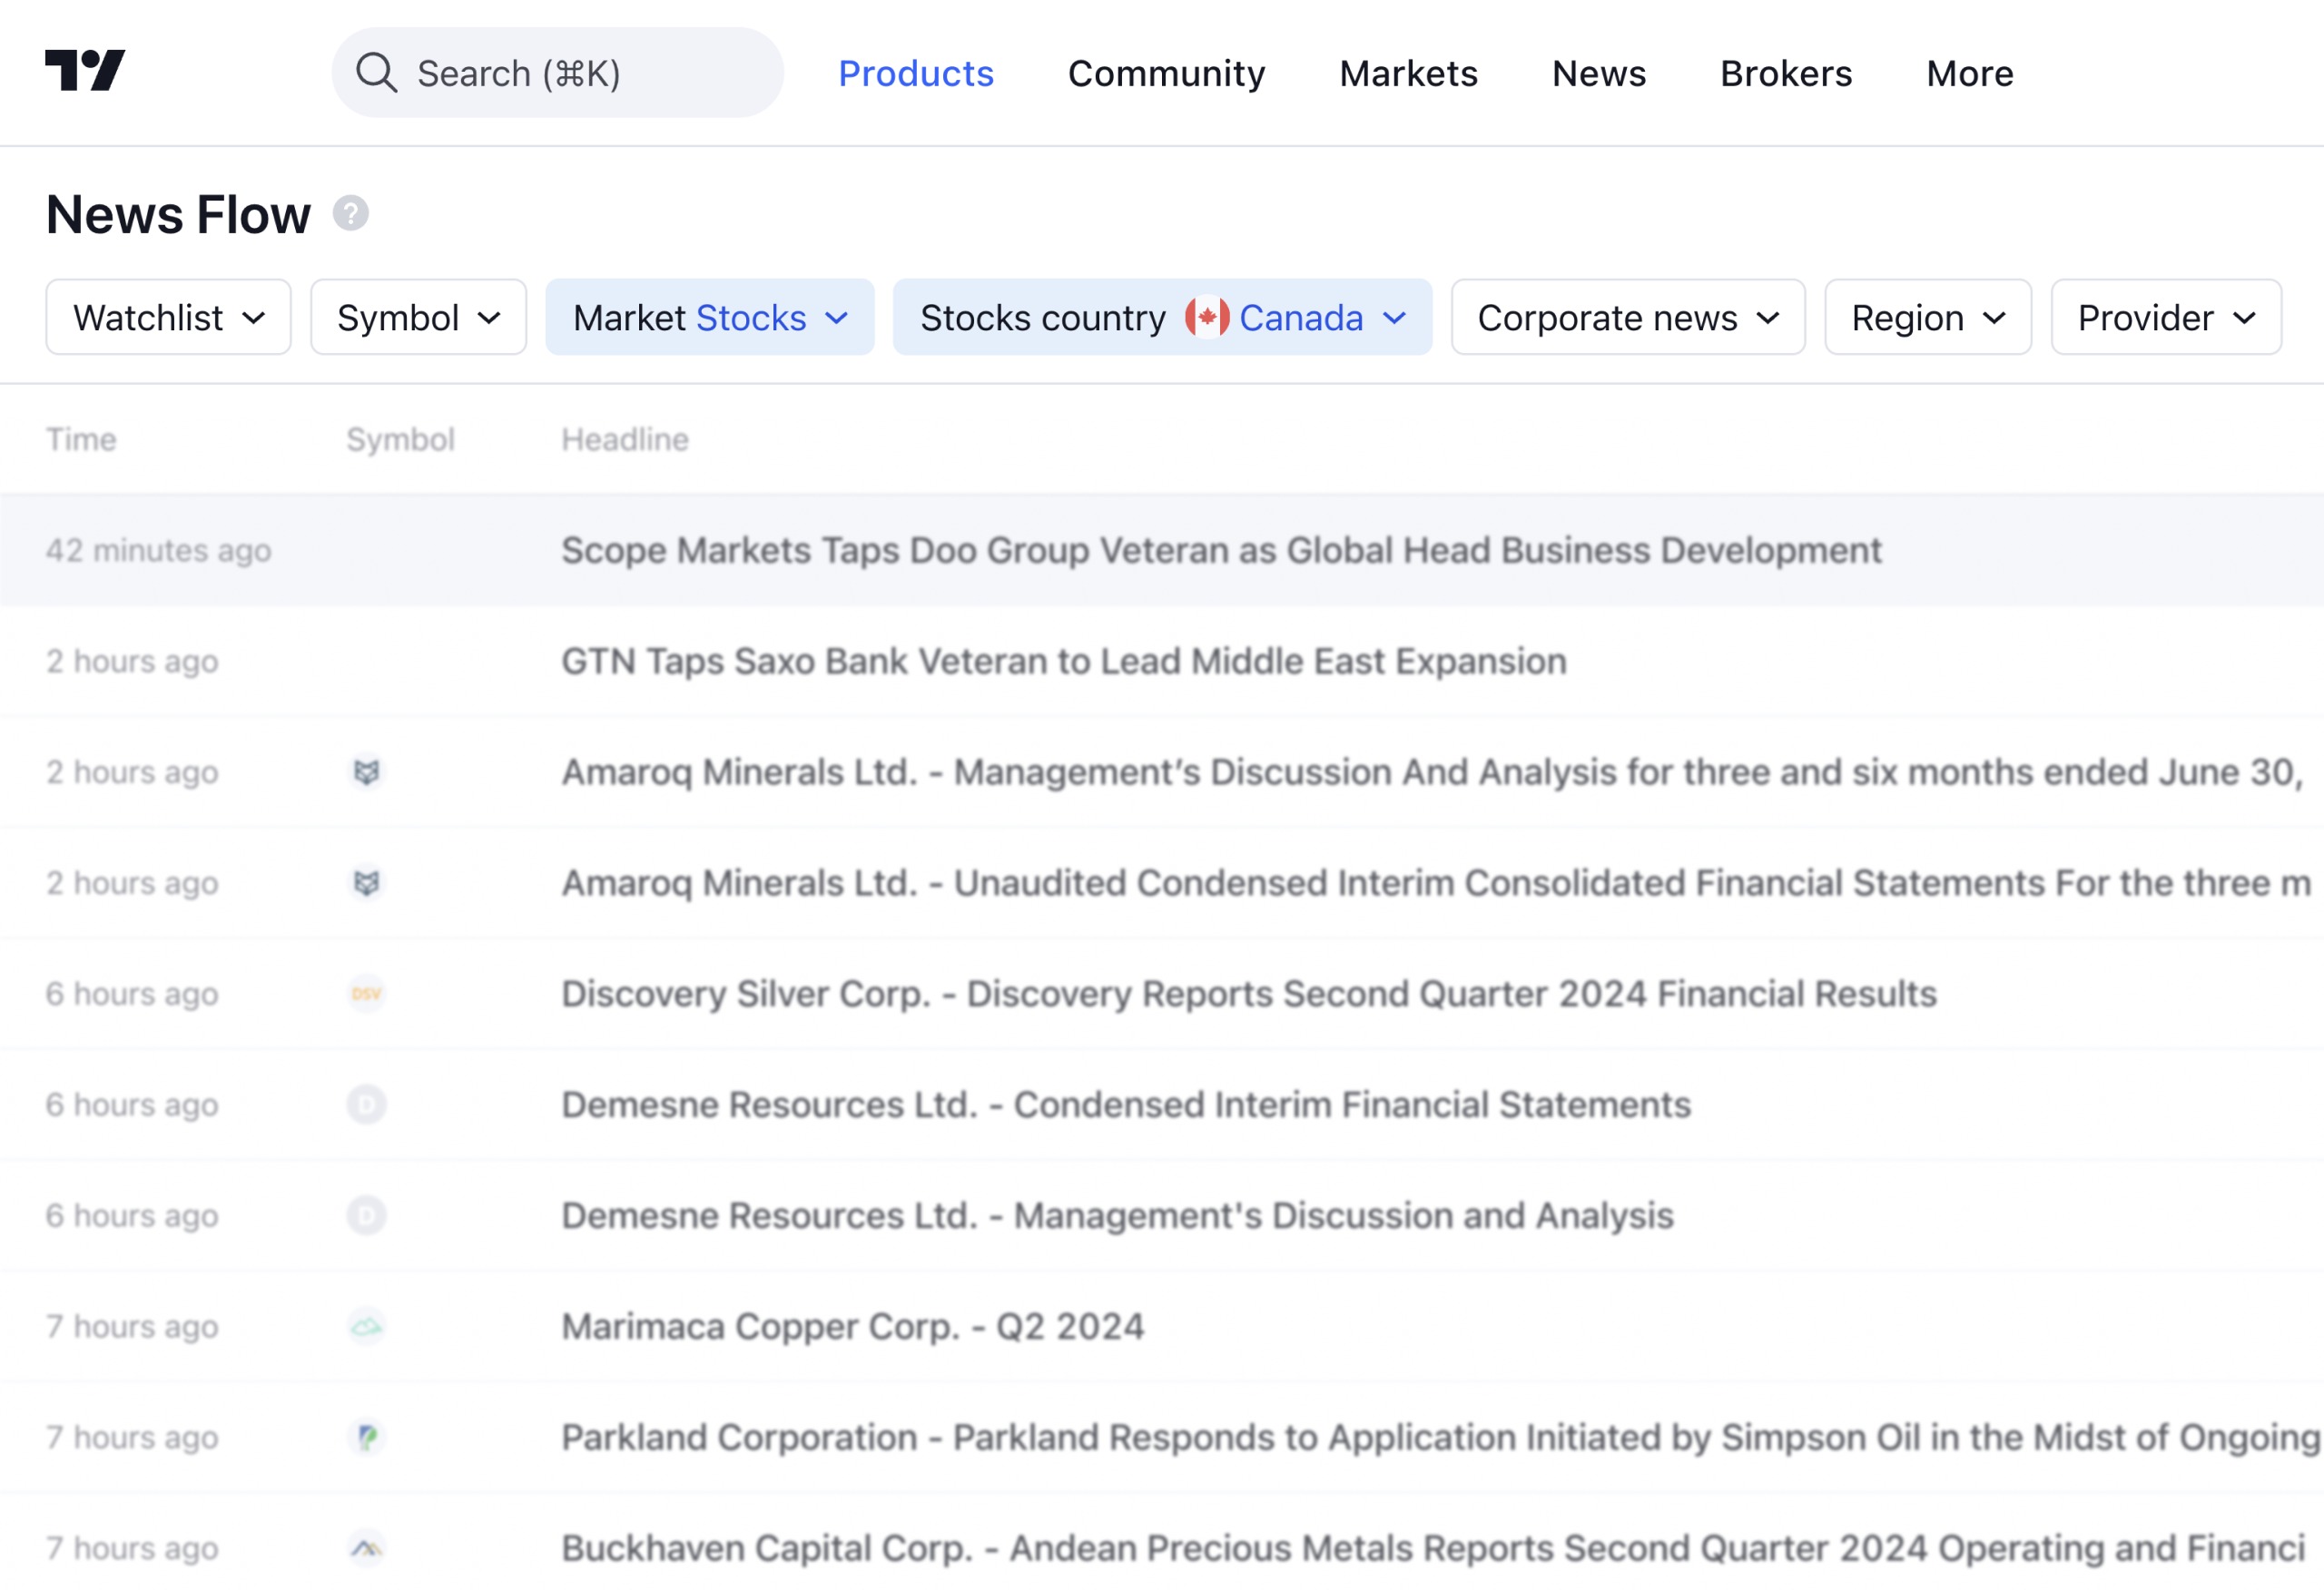Click the Parkland Corporation symbol icon
The width and height of the screenshot is (2324, 1590).
[x=367, y=1437]
